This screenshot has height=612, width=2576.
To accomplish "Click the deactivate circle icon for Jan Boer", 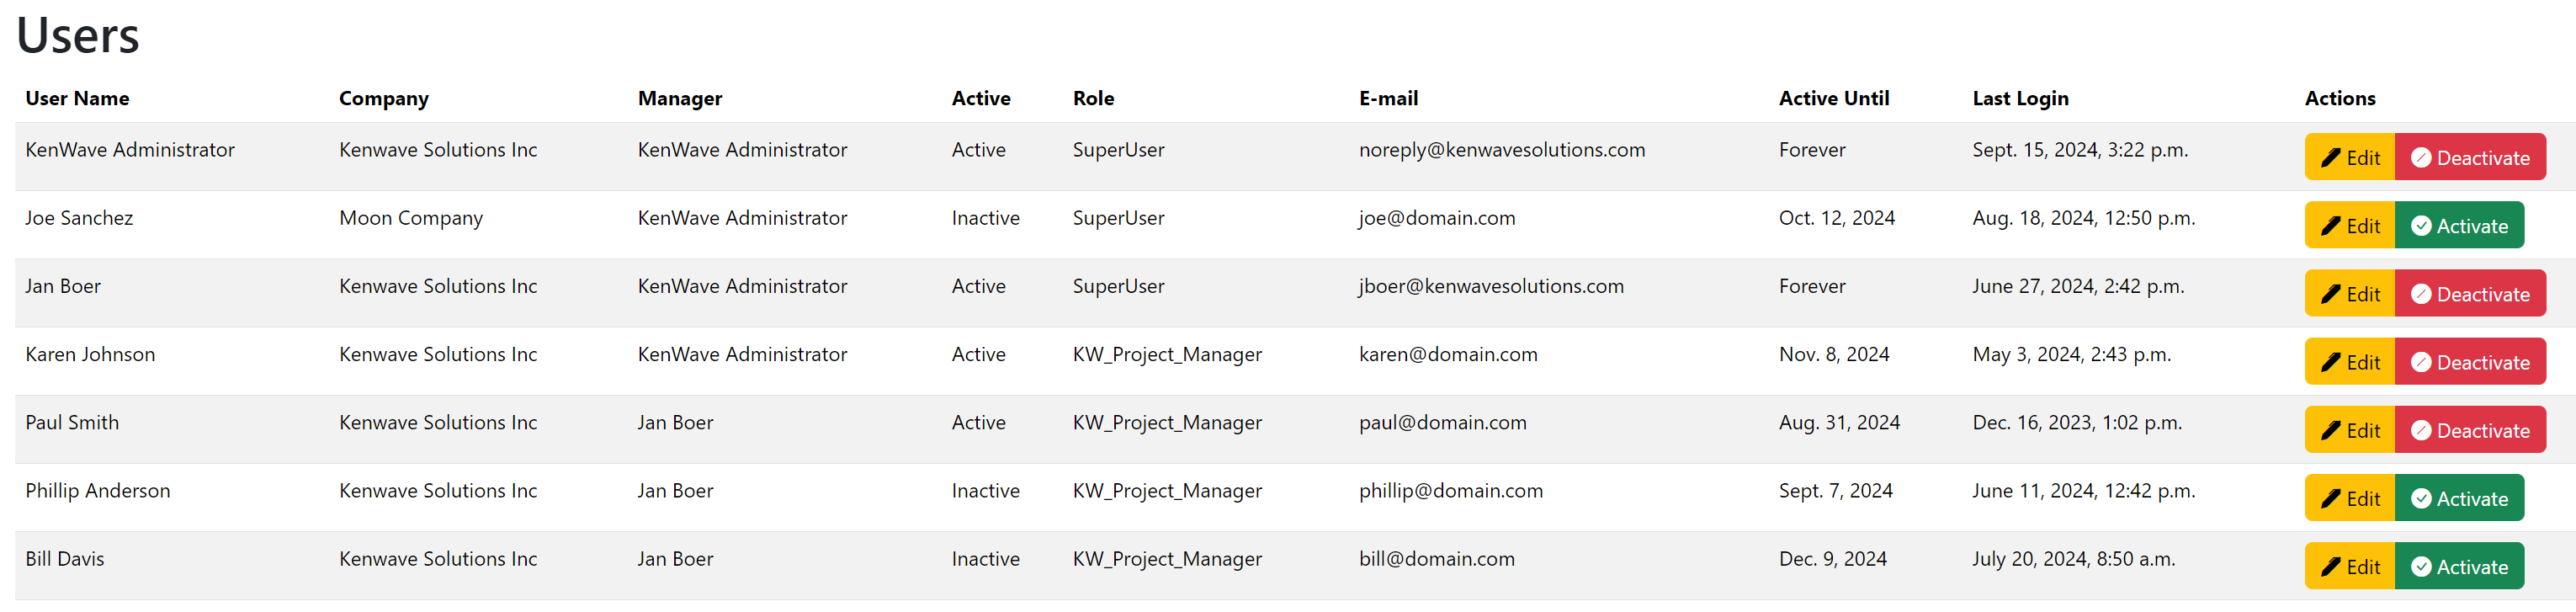I will (x=2421, y=294).
